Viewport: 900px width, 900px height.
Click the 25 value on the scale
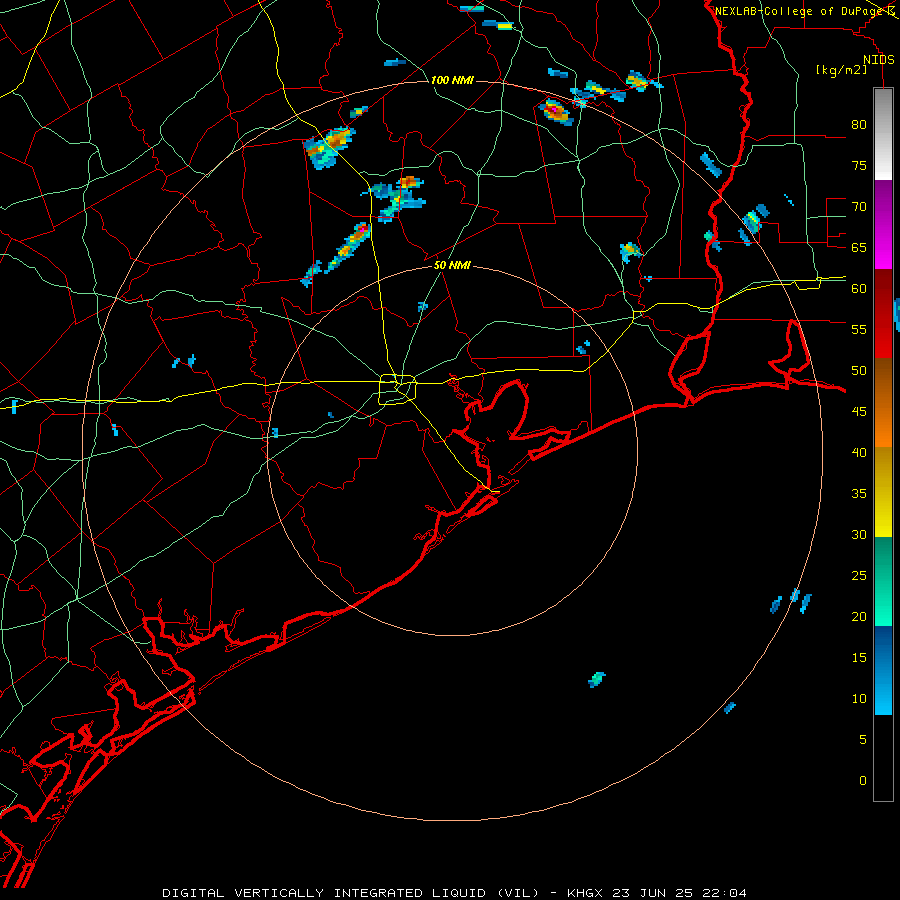pos(859,575)
